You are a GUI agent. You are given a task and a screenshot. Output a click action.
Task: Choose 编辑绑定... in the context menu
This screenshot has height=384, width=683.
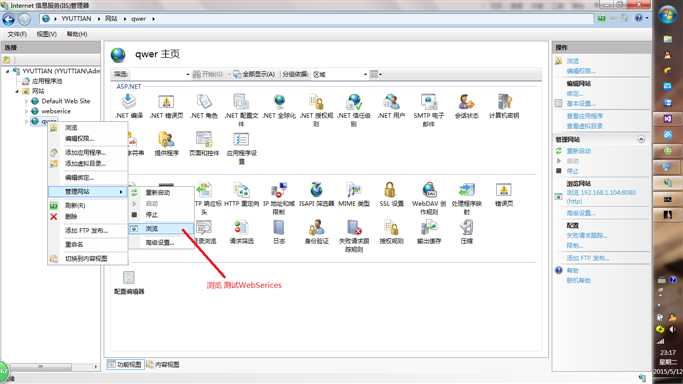click(88, 178)
